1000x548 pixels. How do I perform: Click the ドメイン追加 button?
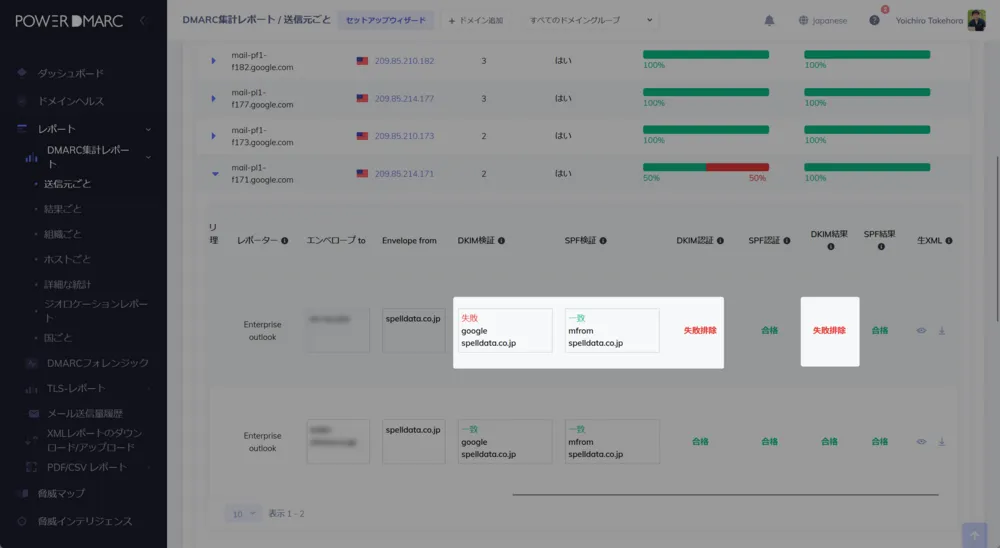476,20
